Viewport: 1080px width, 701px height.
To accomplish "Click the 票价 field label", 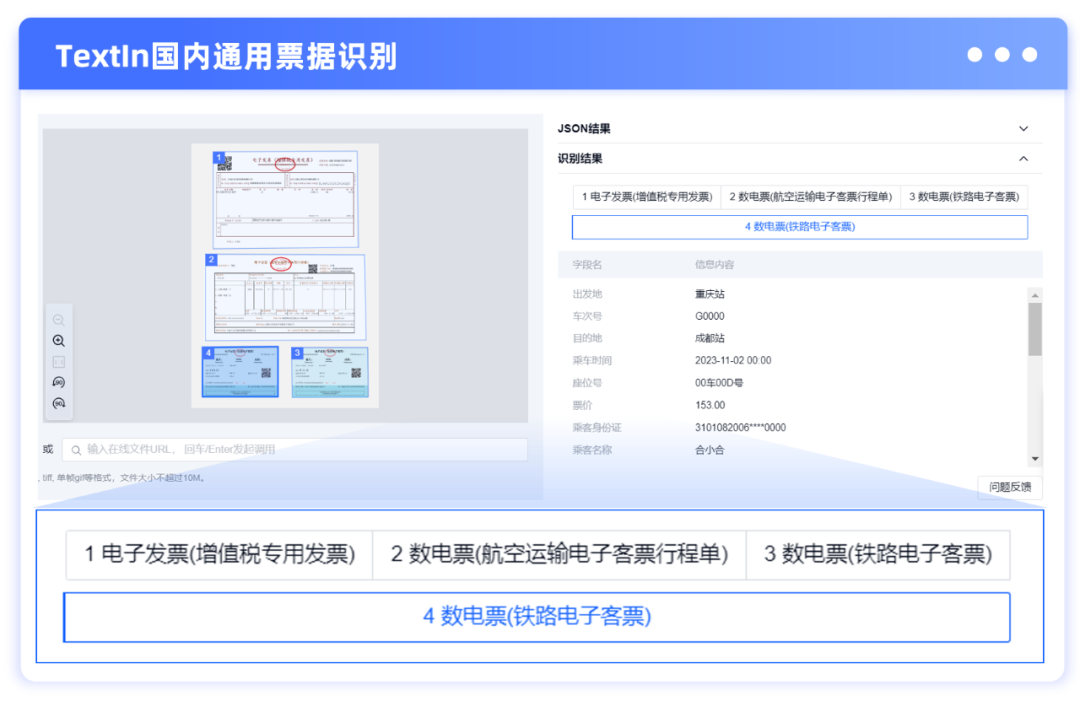I will coord(582,405).
